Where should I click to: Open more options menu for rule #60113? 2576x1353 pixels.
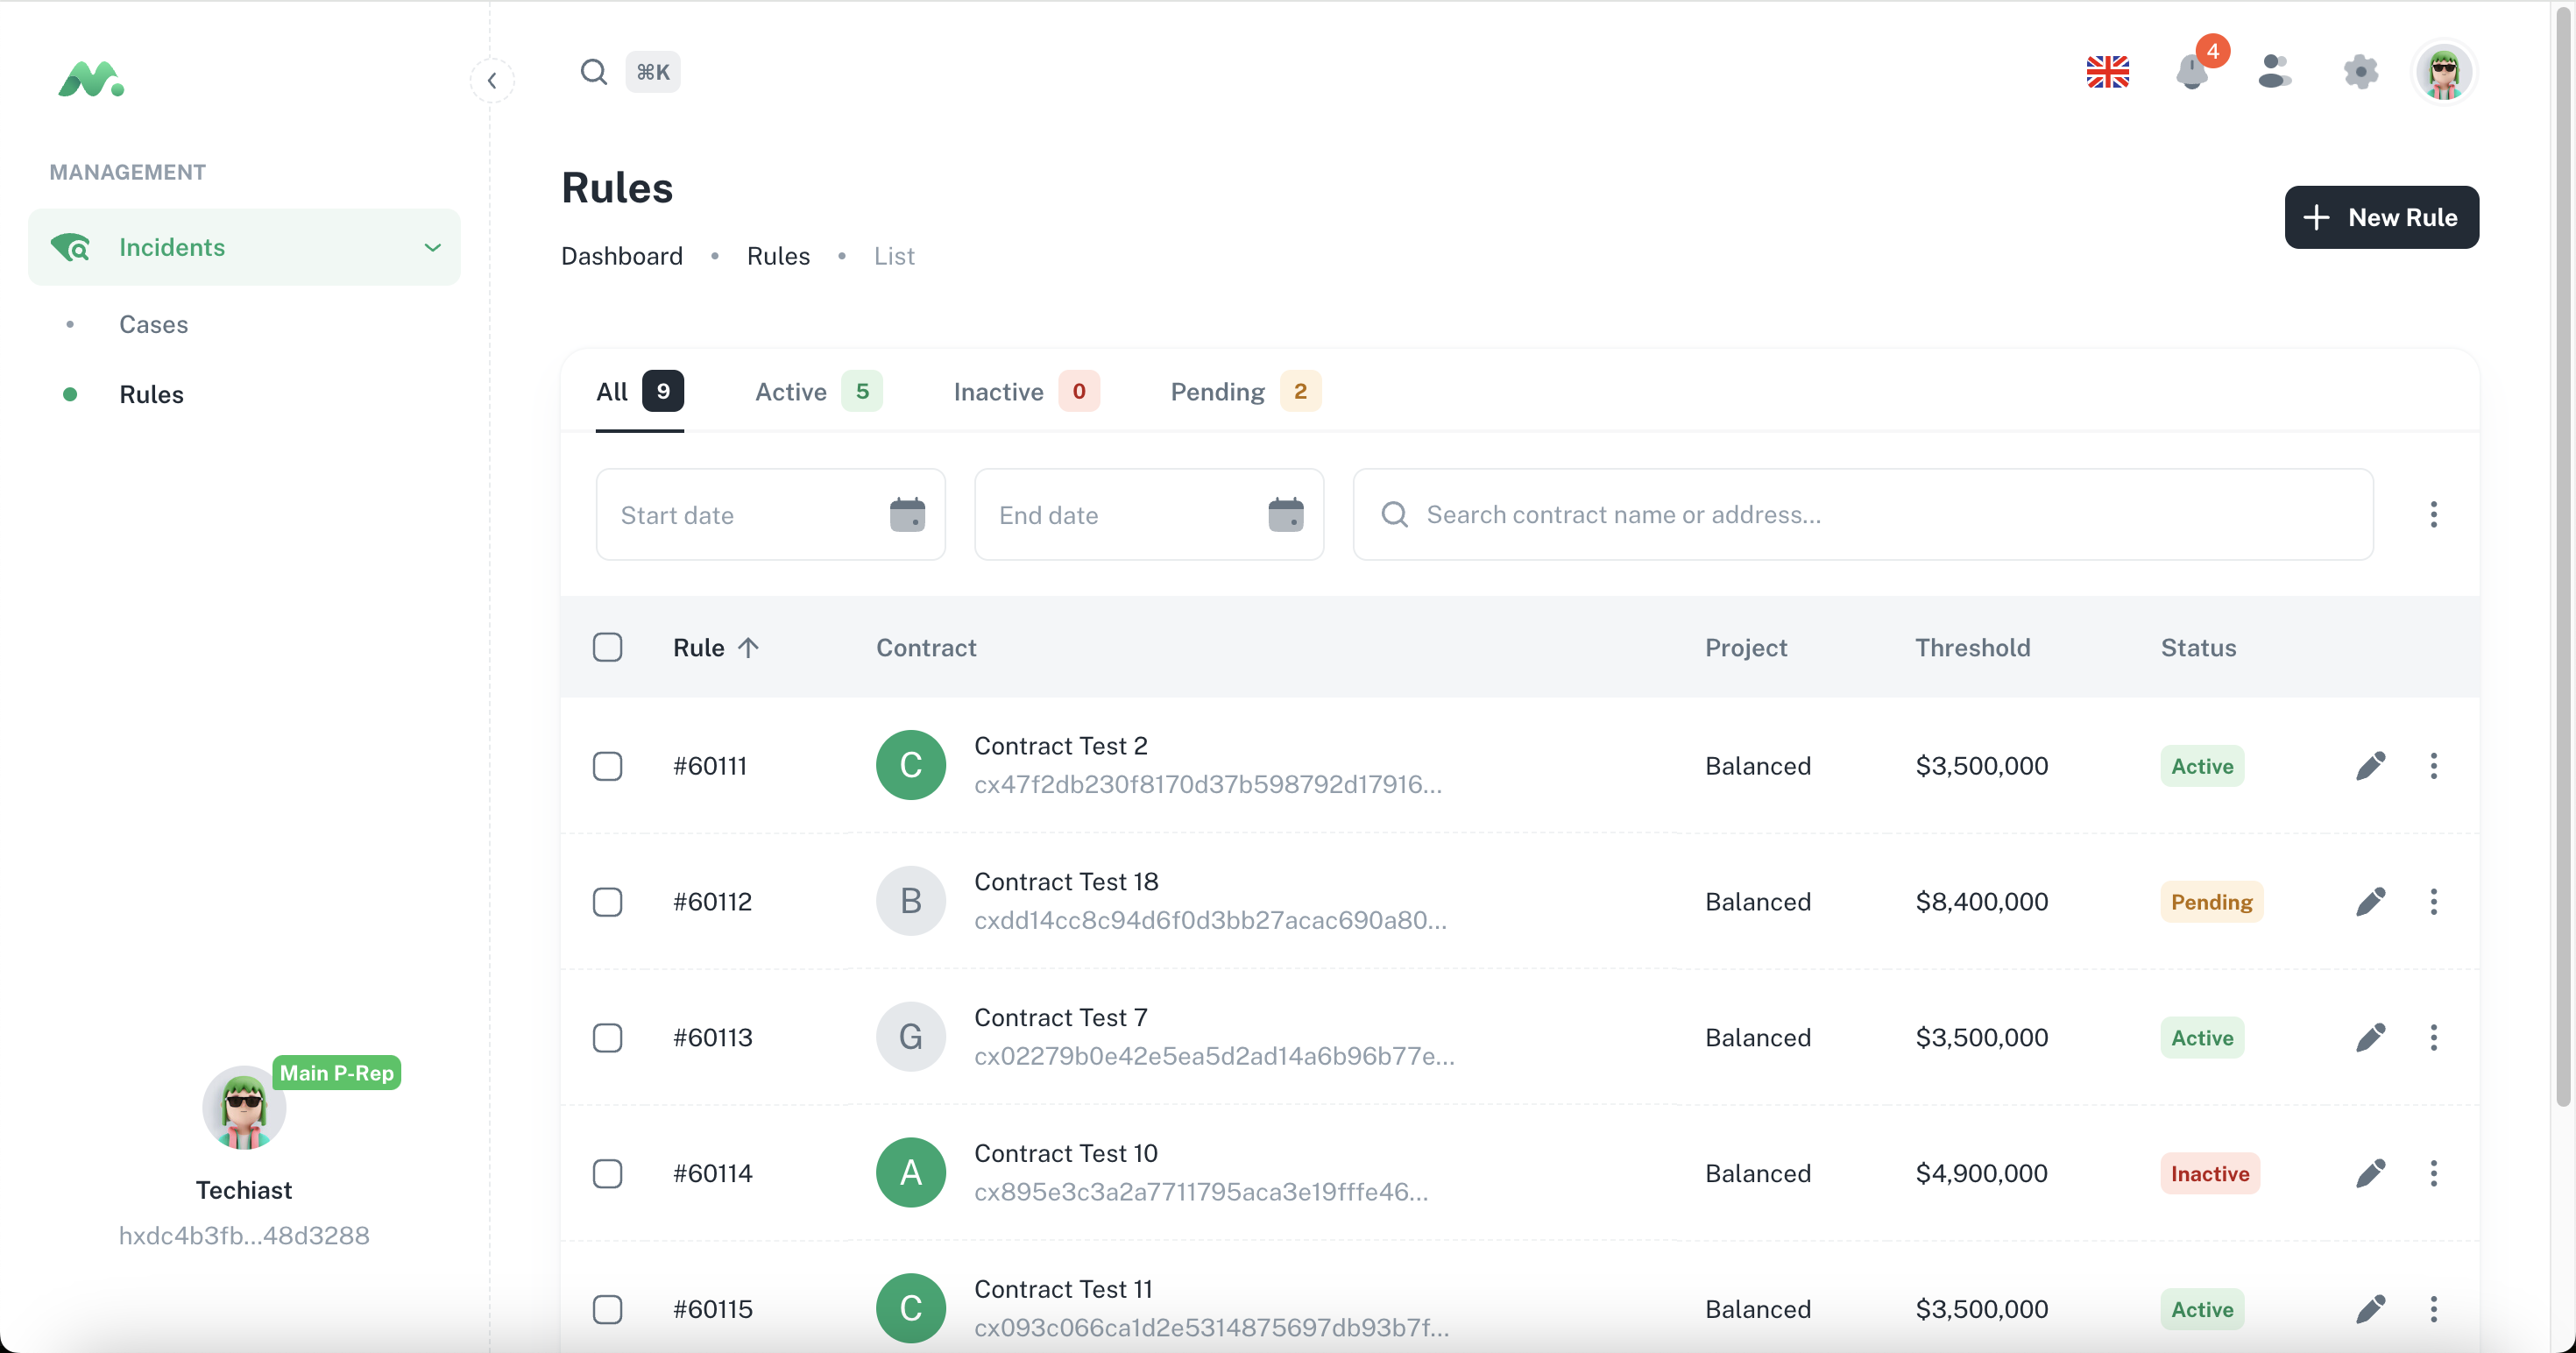(x=2433, y=1038)
